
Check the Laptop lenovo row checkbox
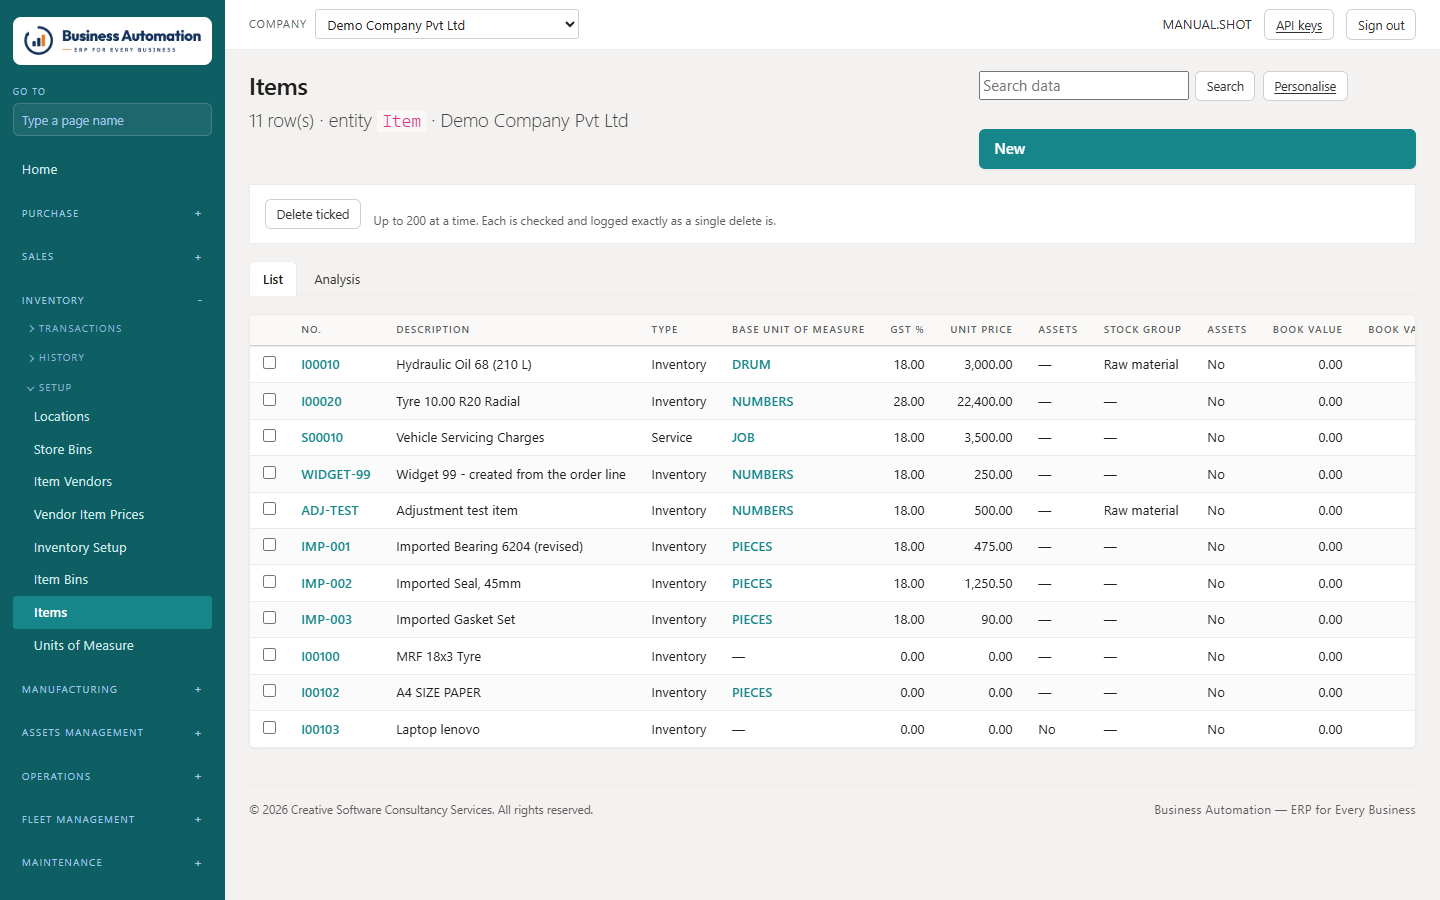pos(269,727)
